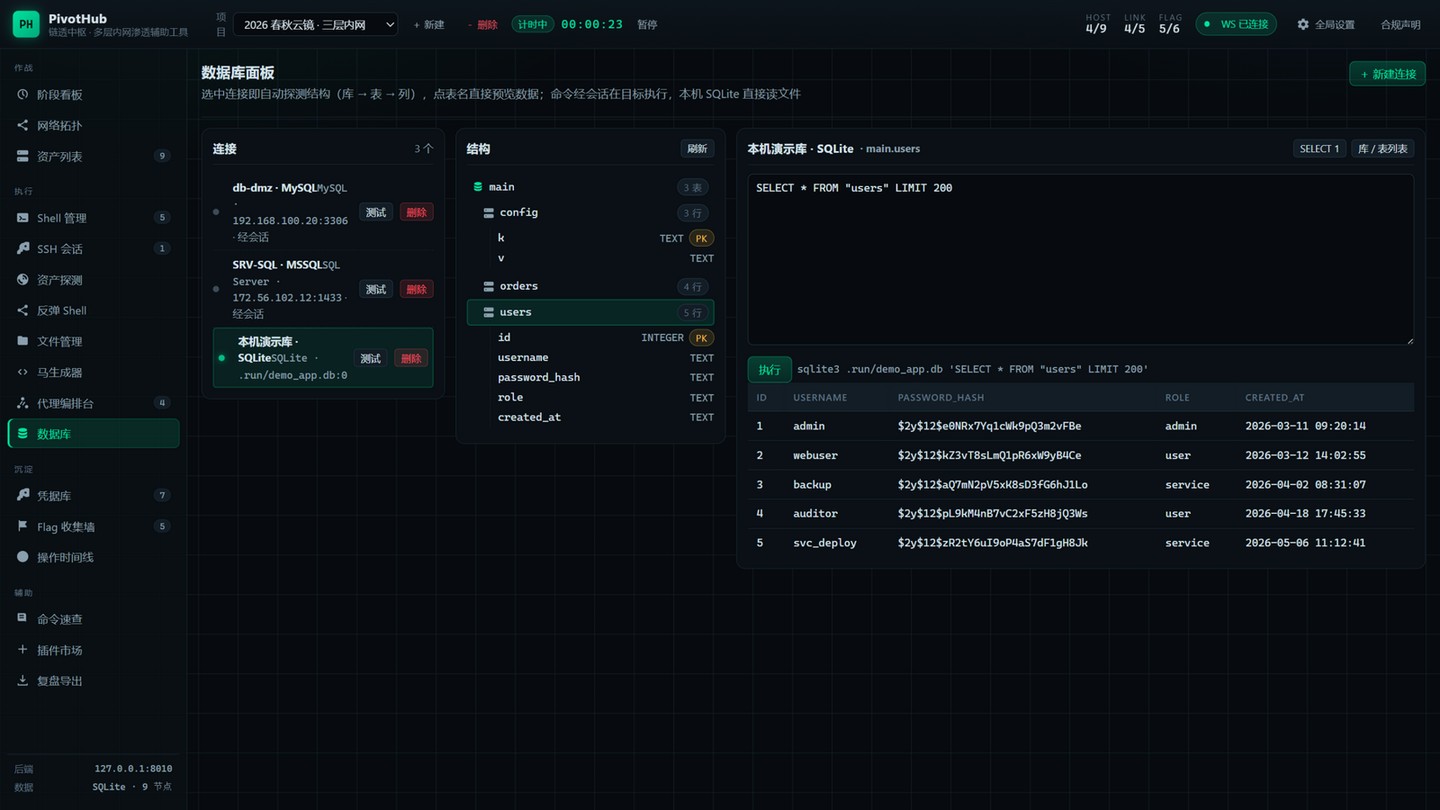Image resolution: width=1440 pixels, height=810 pixels.
Task: Open 合规声明 link
Action: pyautogui.click(x=1400, y=25)
